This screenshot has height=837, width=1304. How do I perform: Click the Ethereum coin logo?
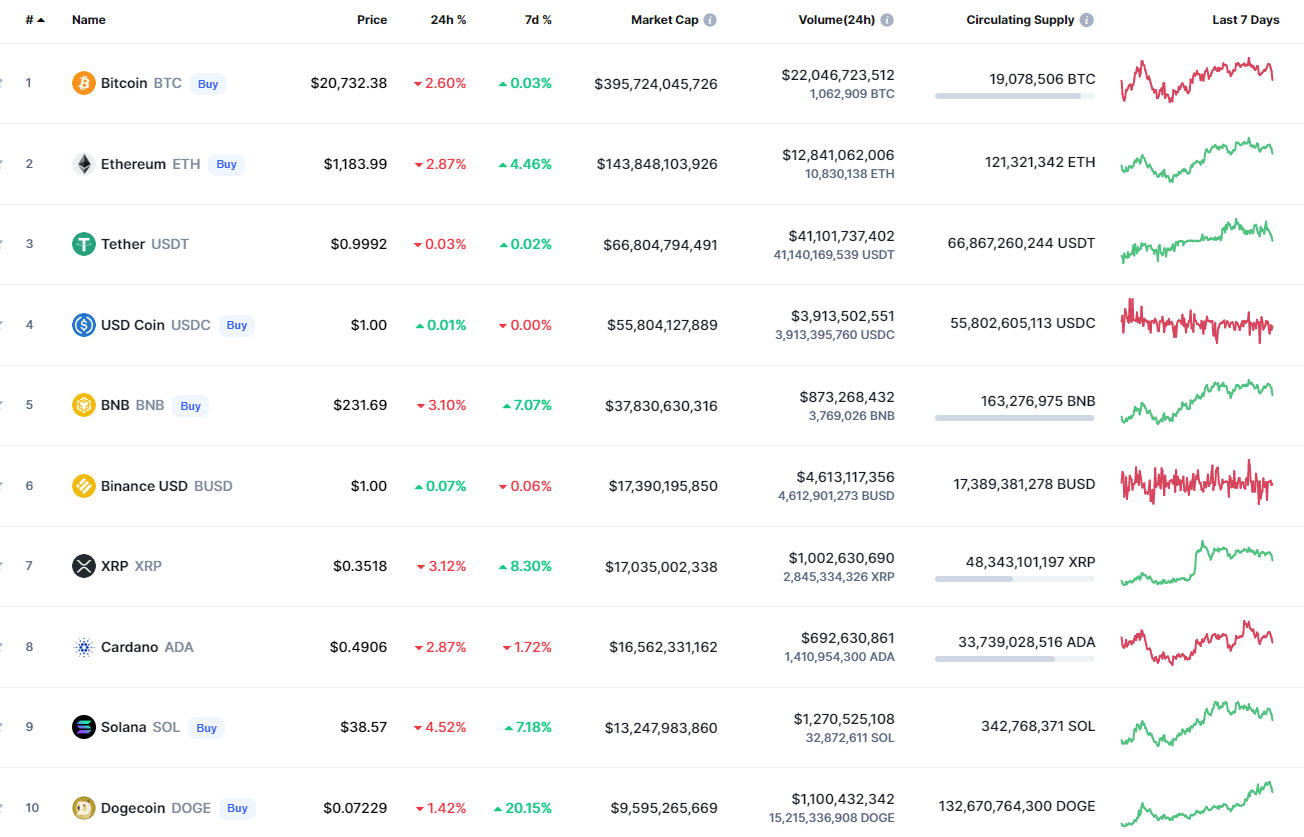click(84, 164)
